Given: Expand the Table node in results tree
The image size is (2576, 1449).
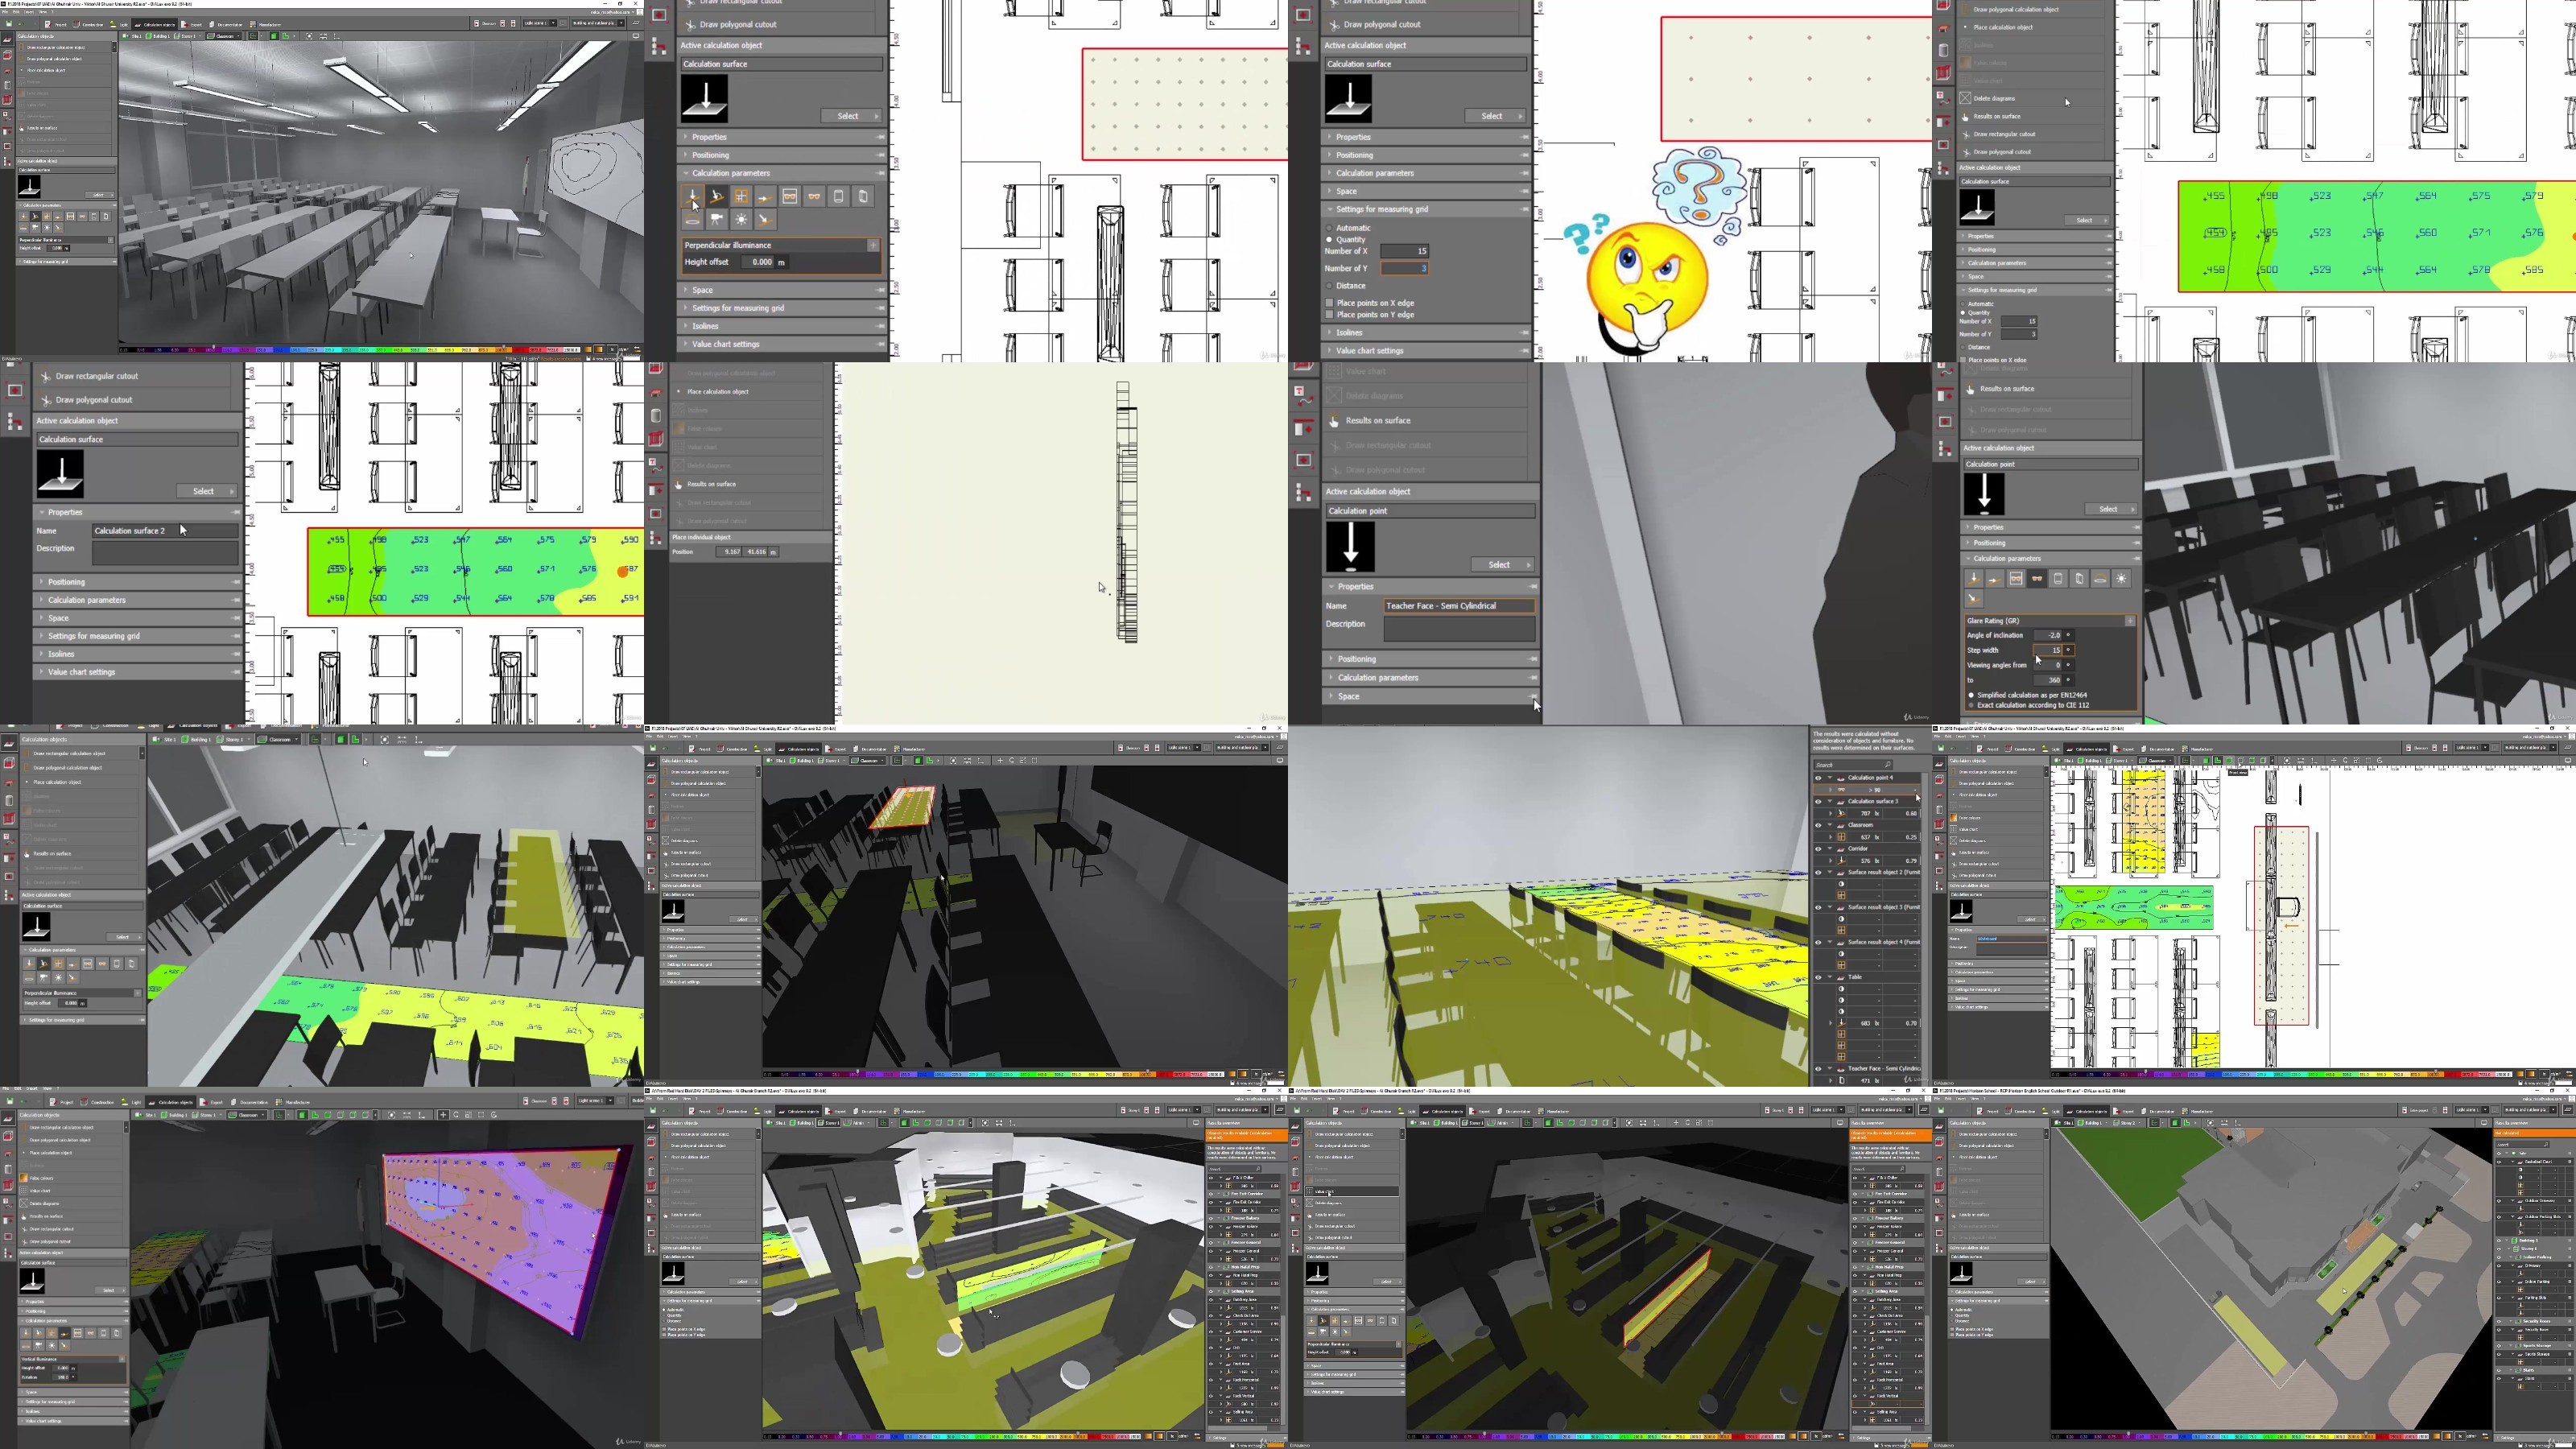Looking at the screenshot, I should [x=1830, y=978].
